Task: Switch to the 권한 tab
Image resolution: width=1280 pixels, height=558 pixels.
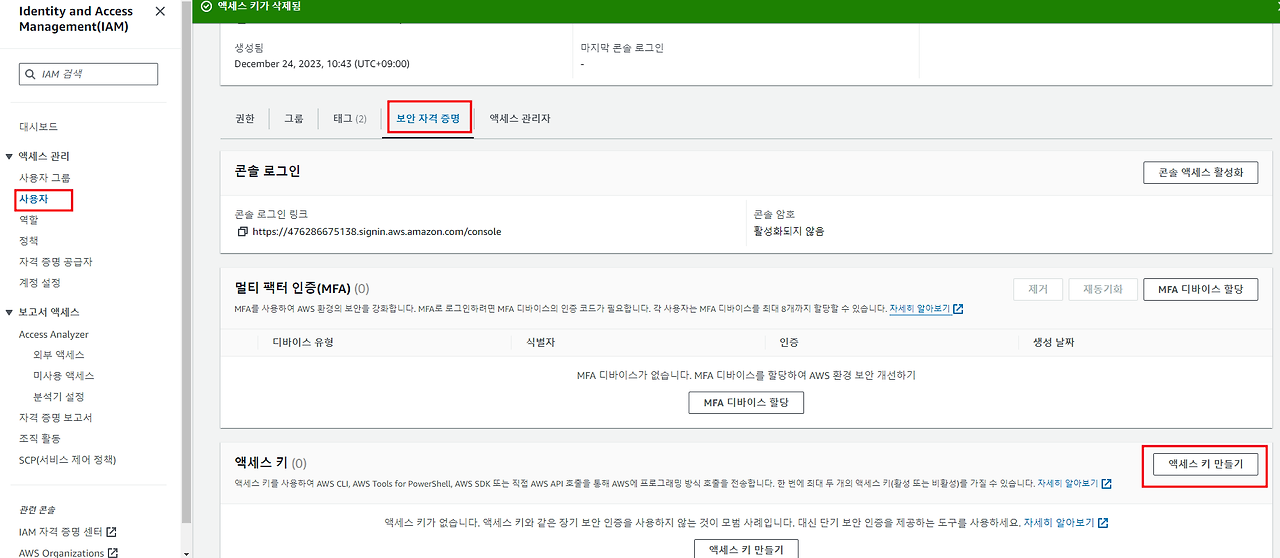Action: click(x=244, y=118)
